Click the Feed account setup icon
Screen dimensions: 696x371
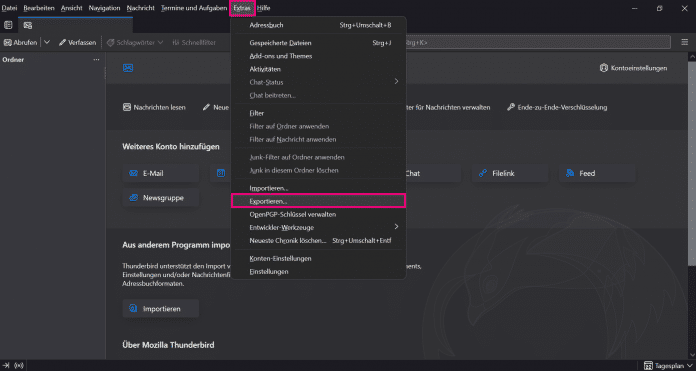pos(570,174)
